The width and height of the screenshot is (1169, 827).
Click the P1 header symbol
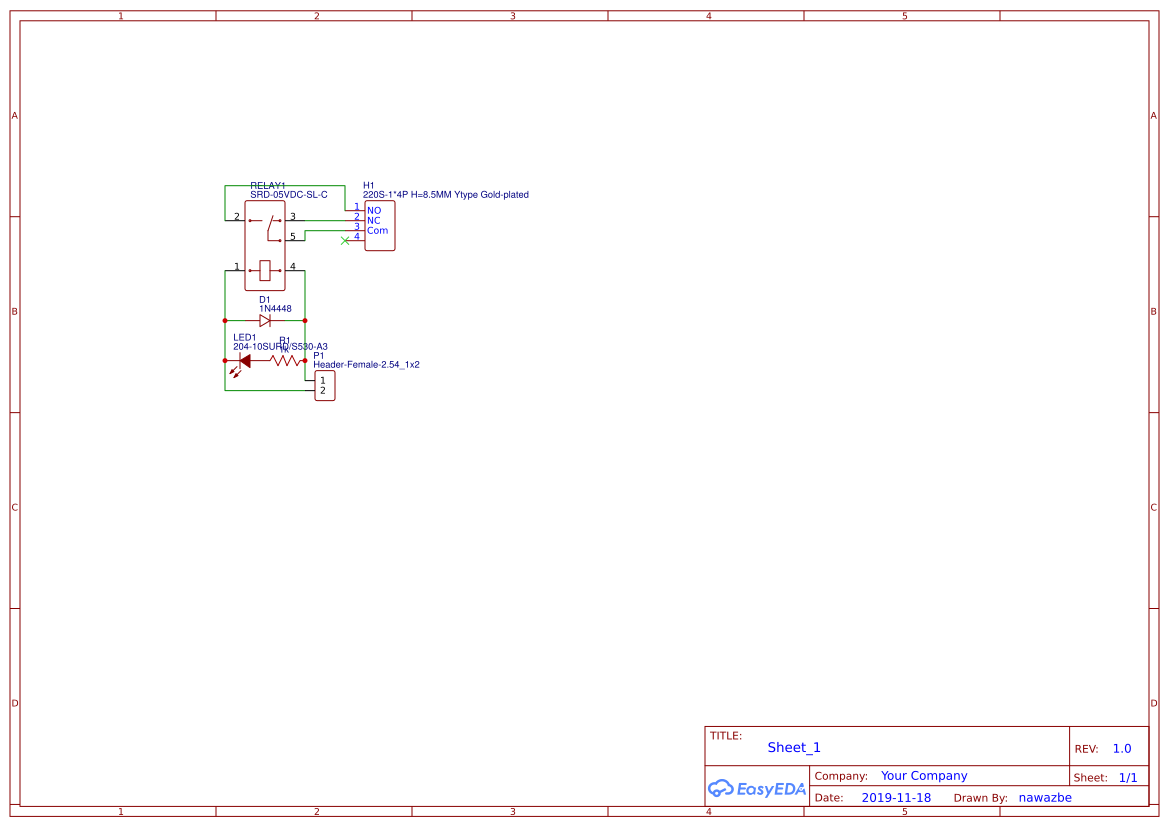tap(324, 384)
